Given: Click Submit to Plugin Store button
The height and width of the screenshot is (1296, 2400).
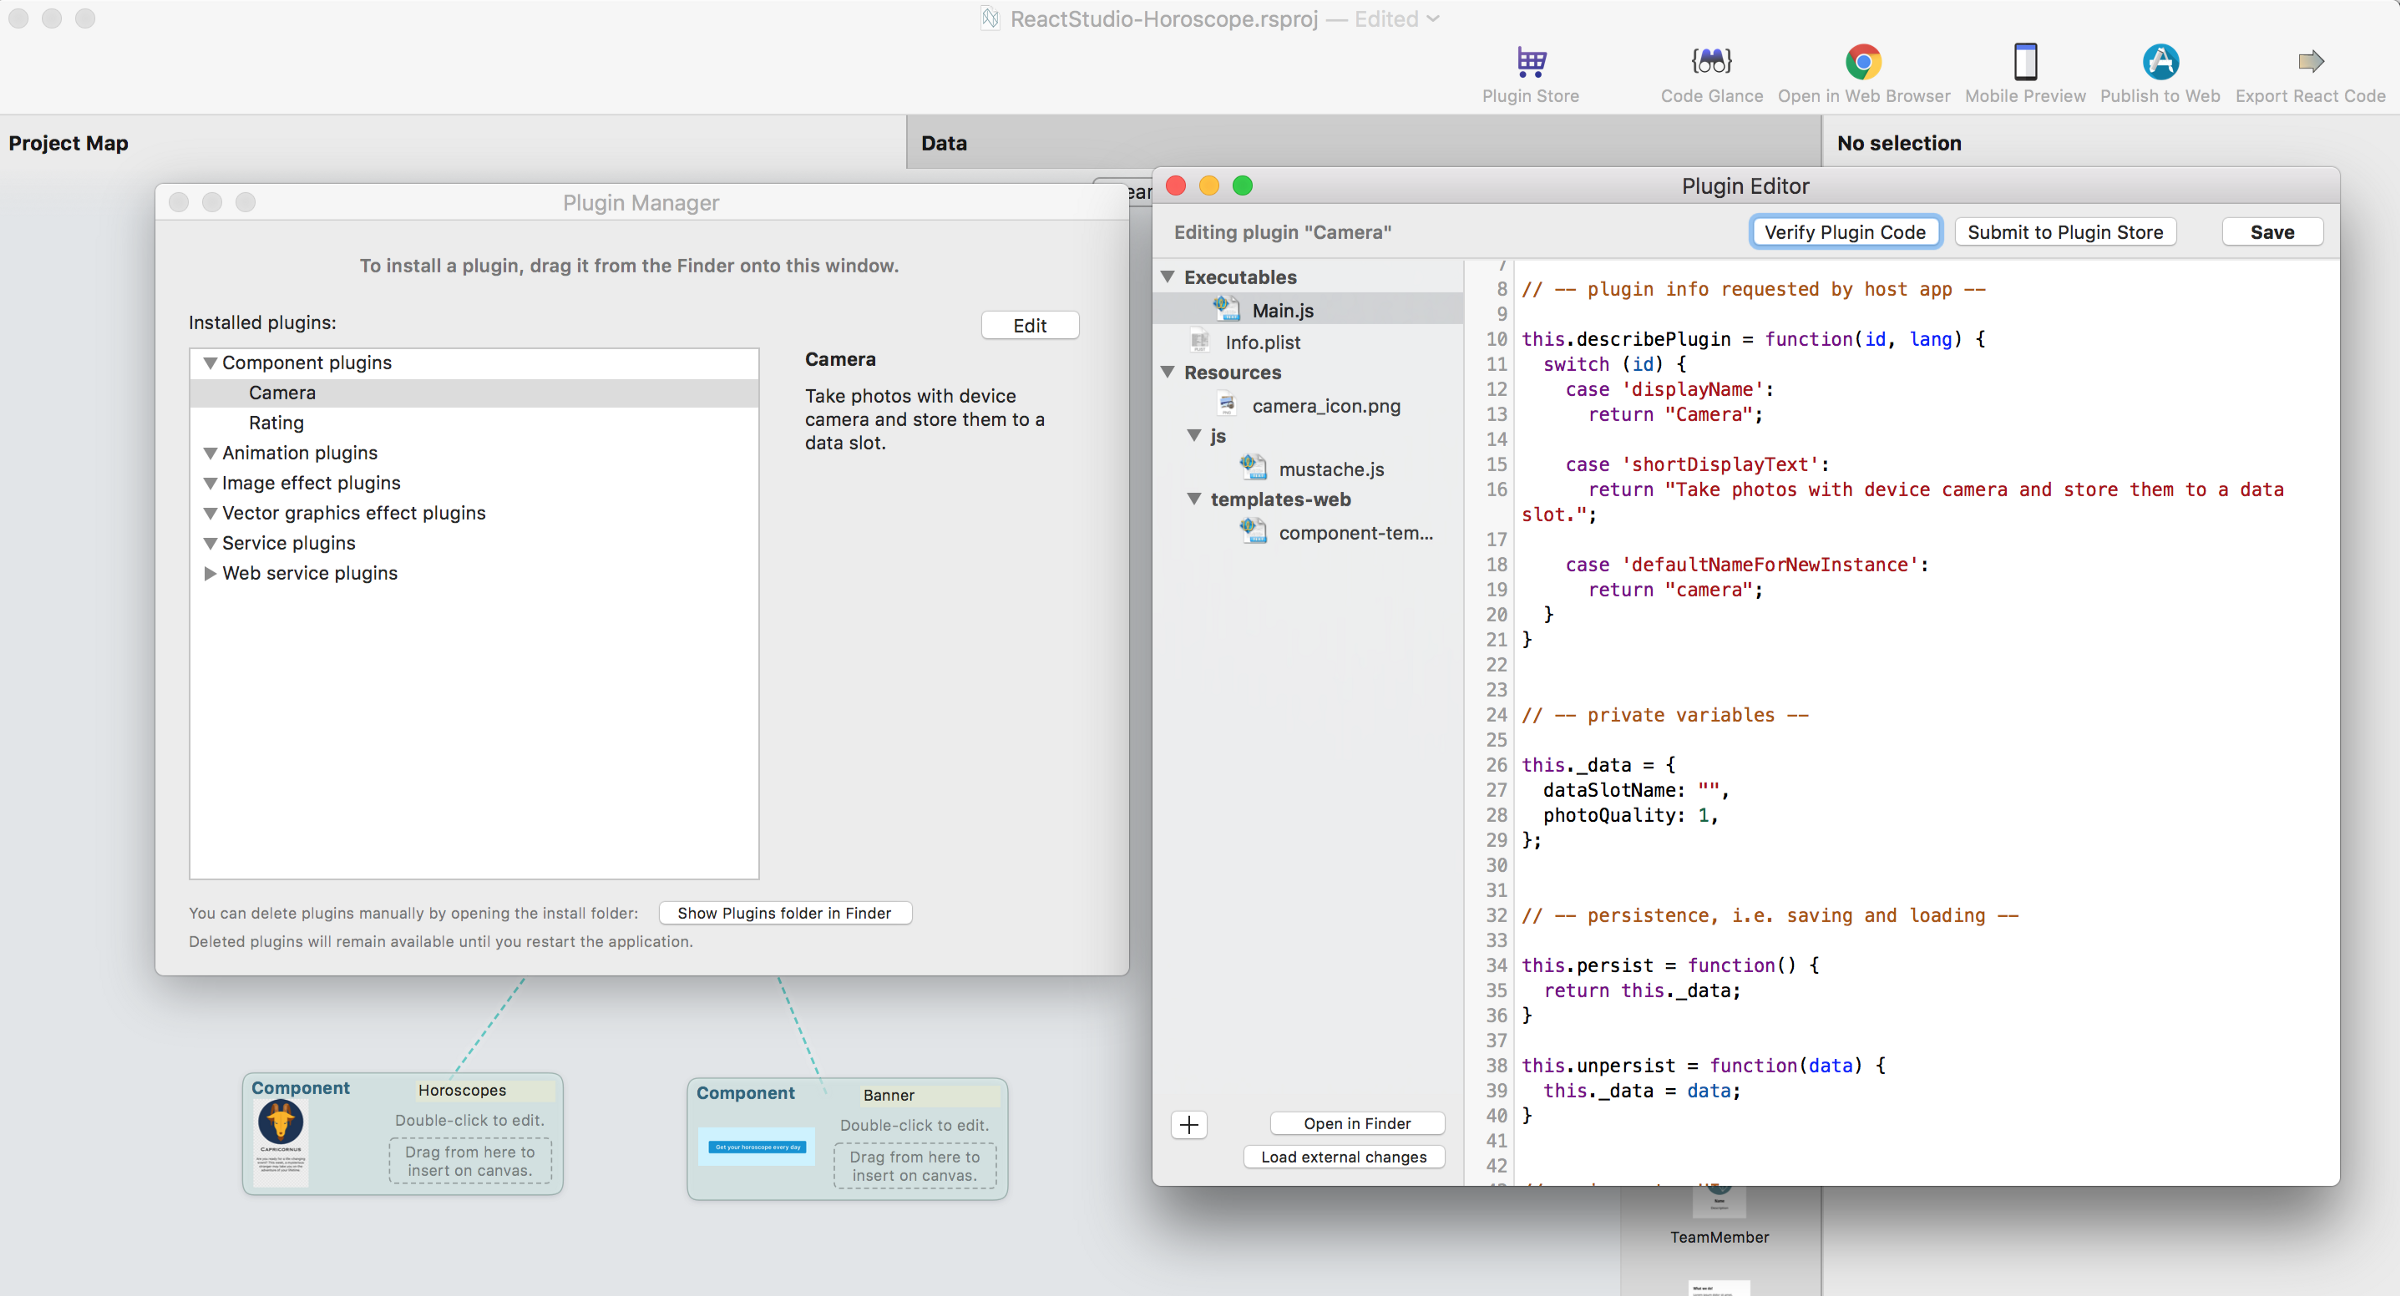Looking at the screenshot, I should tap(2065, 232).
